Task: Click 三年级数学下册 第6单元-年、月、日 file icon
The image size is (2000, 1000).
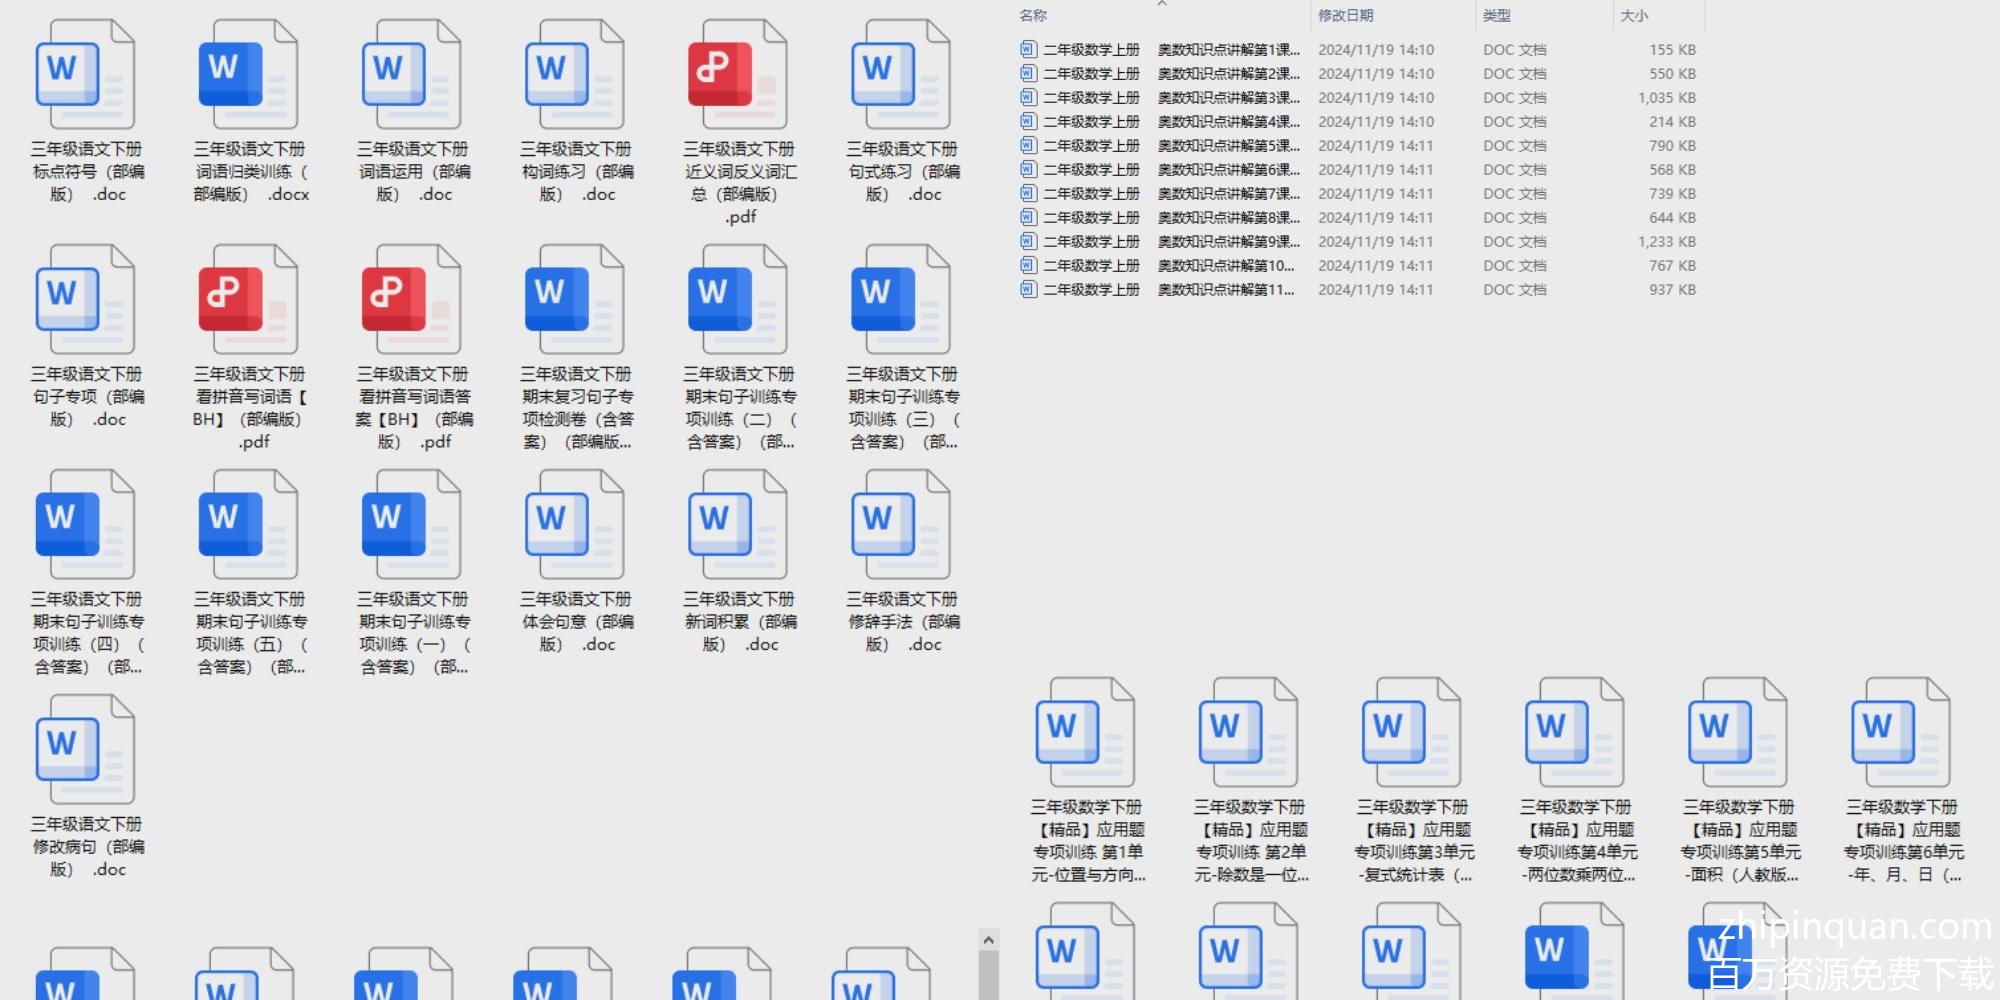Action: pos(1900,733)
